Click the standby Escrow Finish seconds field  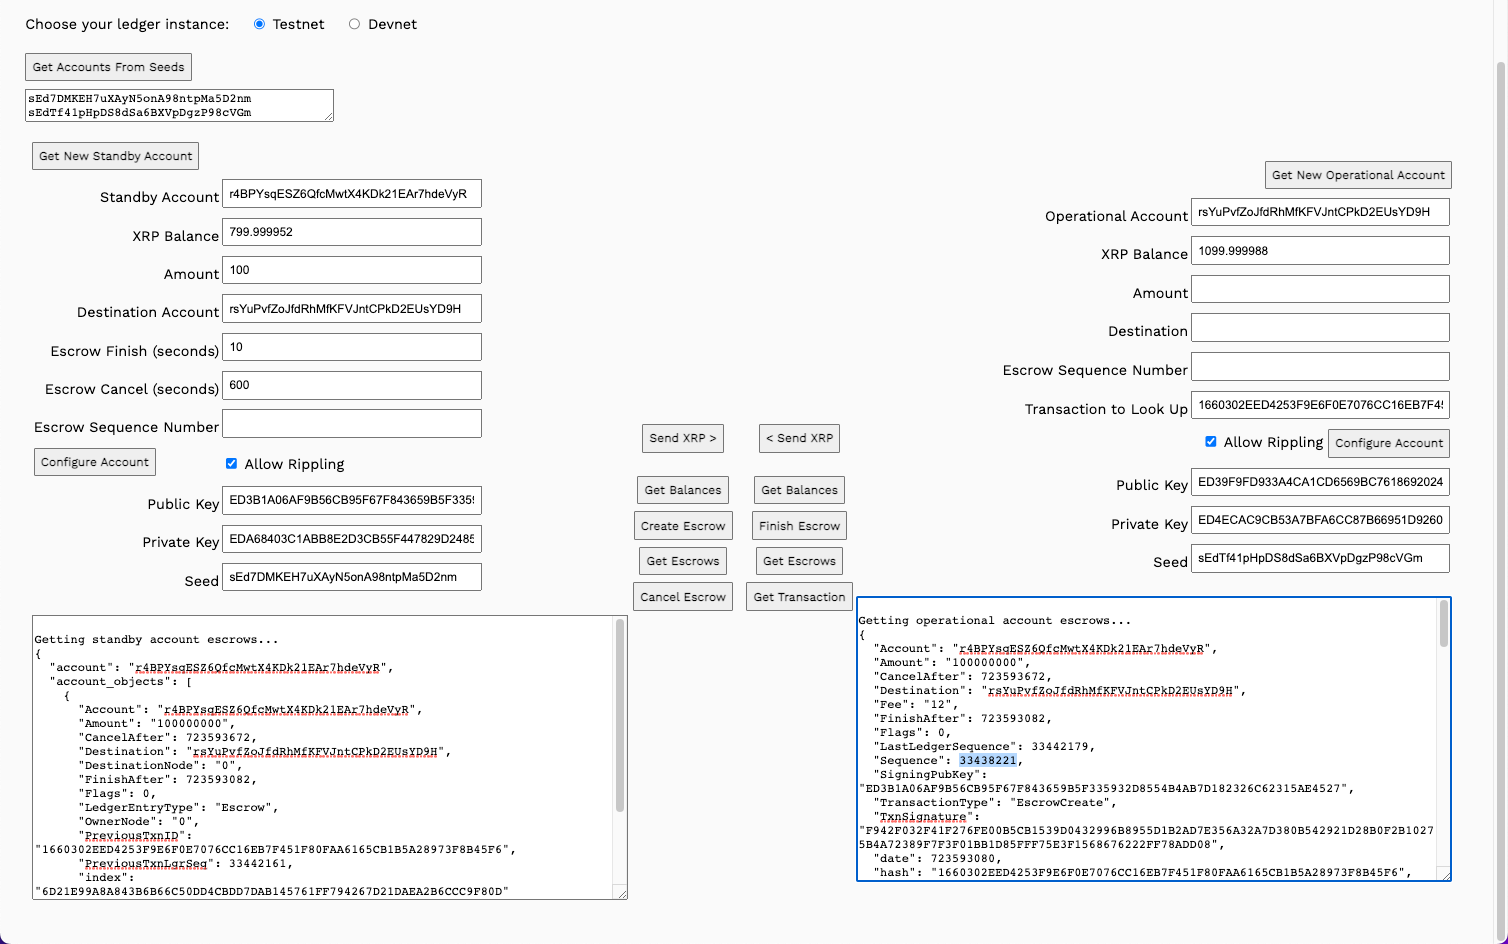pos(351,347)
